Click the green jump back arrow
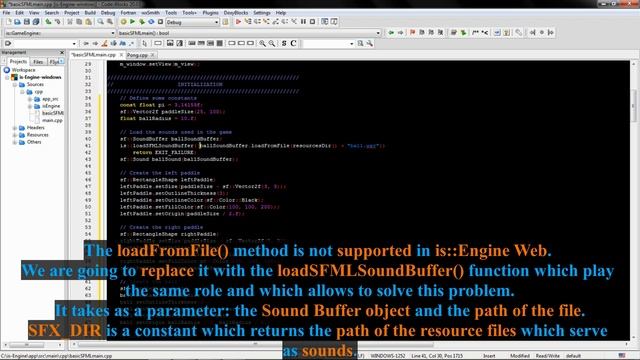This screenshot has height=360, width=640. coord(391,33)
